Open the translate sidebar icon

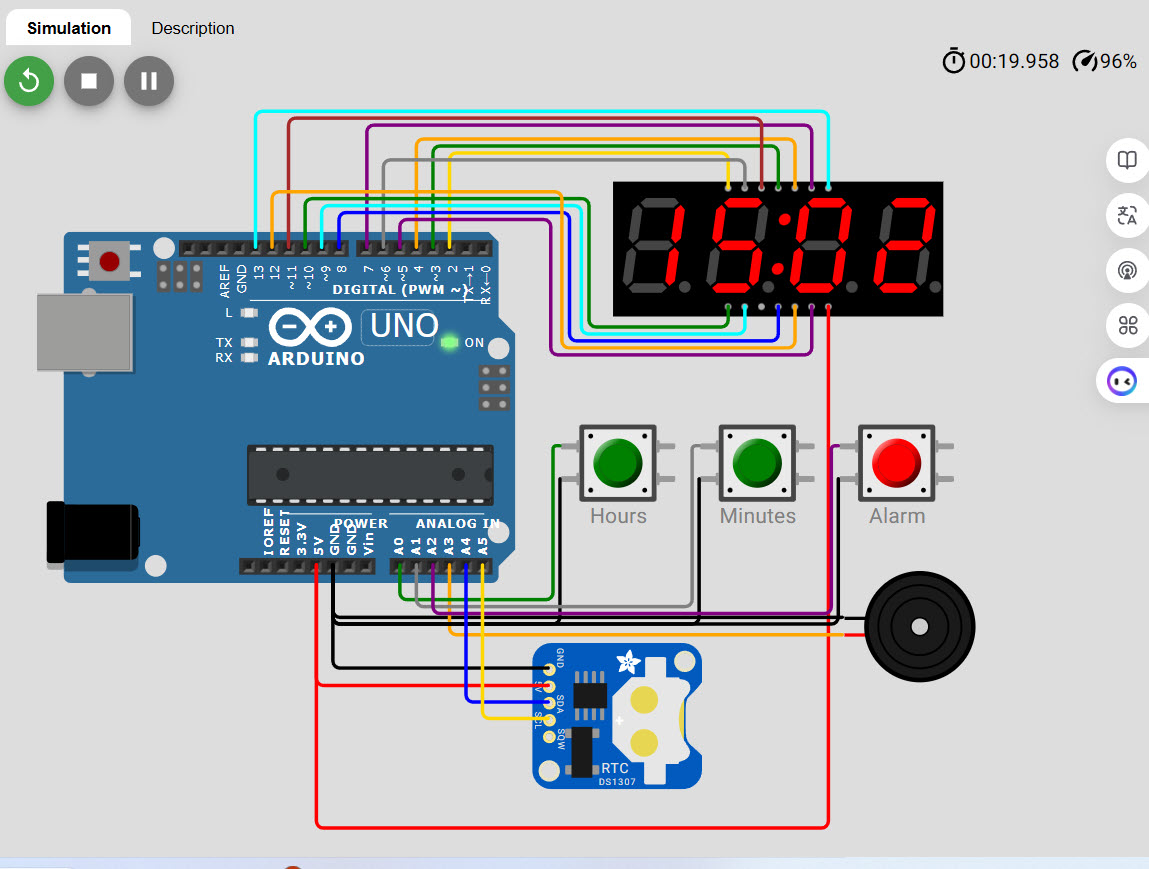1127,215
